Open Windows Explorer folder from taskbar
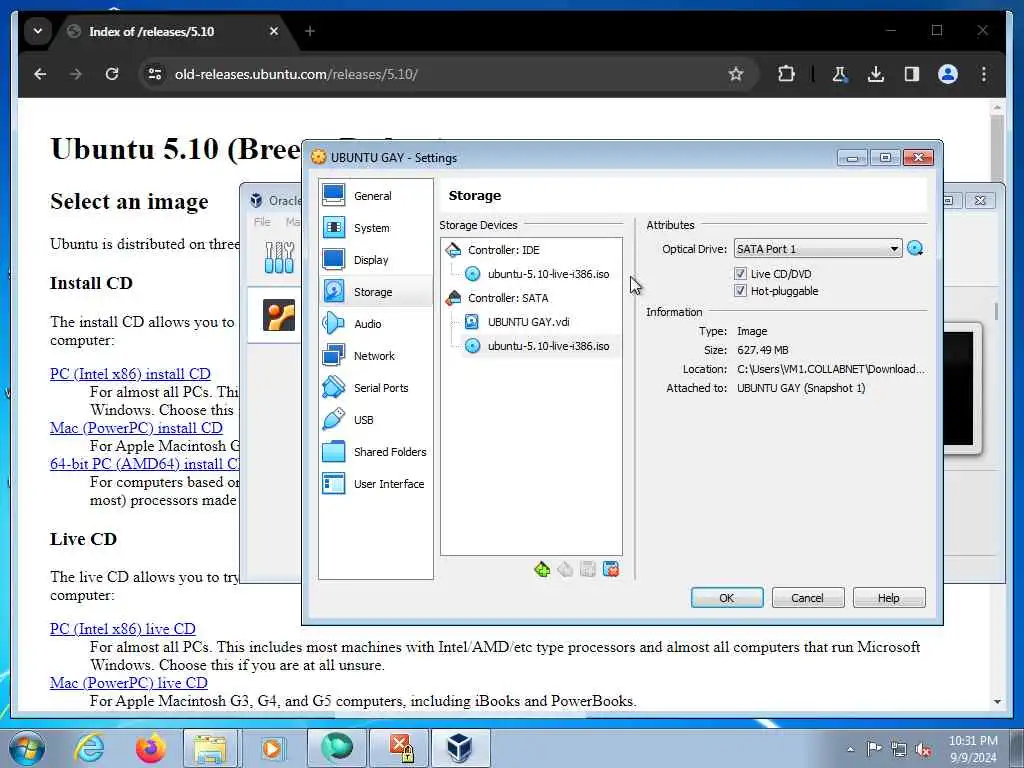The height and width of the screenshot is (768, 1024). point(211,748)
